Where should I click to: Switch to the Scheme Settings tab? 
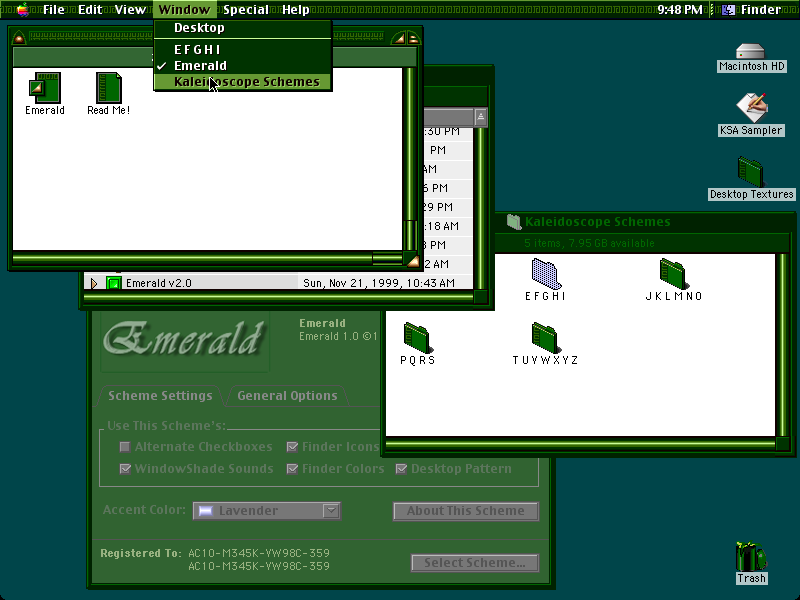(160, 395)
